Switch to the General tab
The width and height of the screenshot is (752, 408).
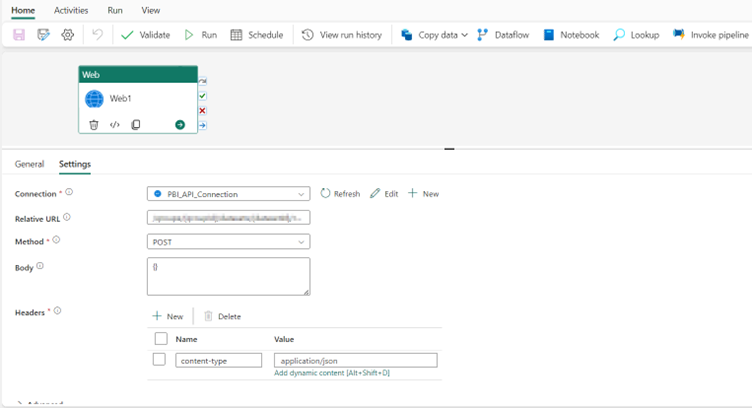pos(29,164)
